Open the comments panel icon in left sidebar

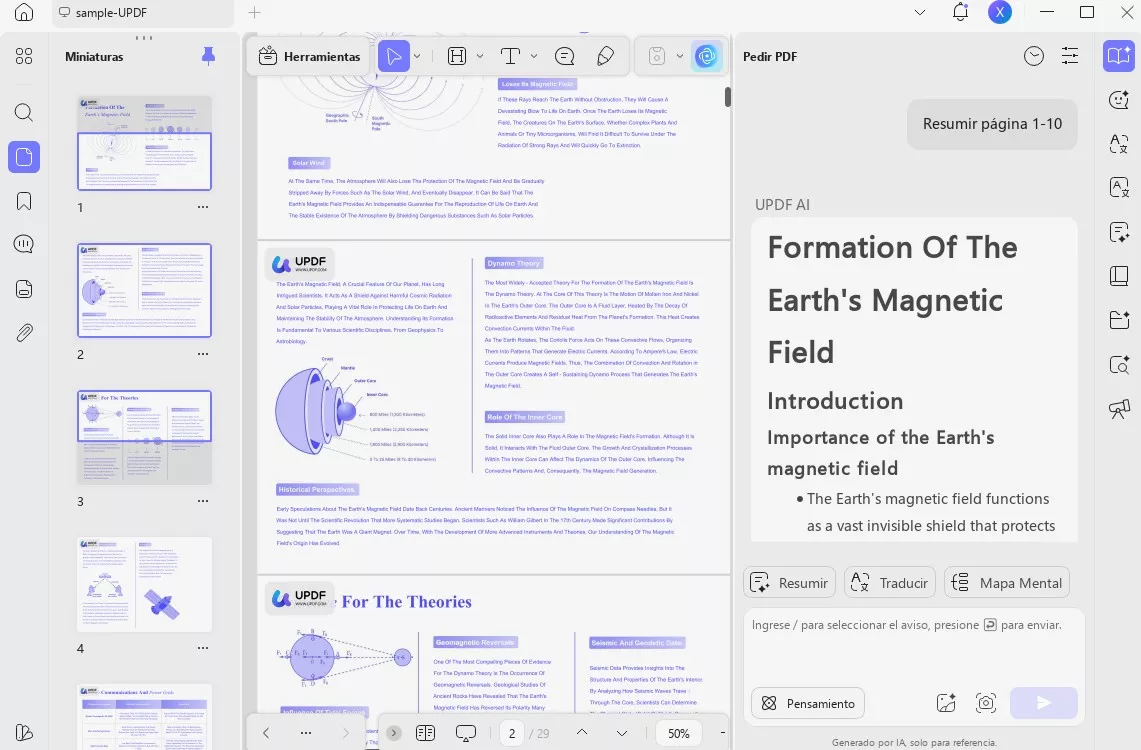24,244
